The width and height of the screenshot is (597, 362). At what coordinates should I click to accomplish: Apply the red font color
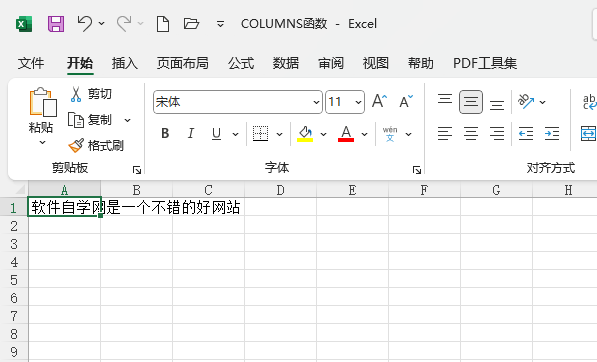click(346, 134)
